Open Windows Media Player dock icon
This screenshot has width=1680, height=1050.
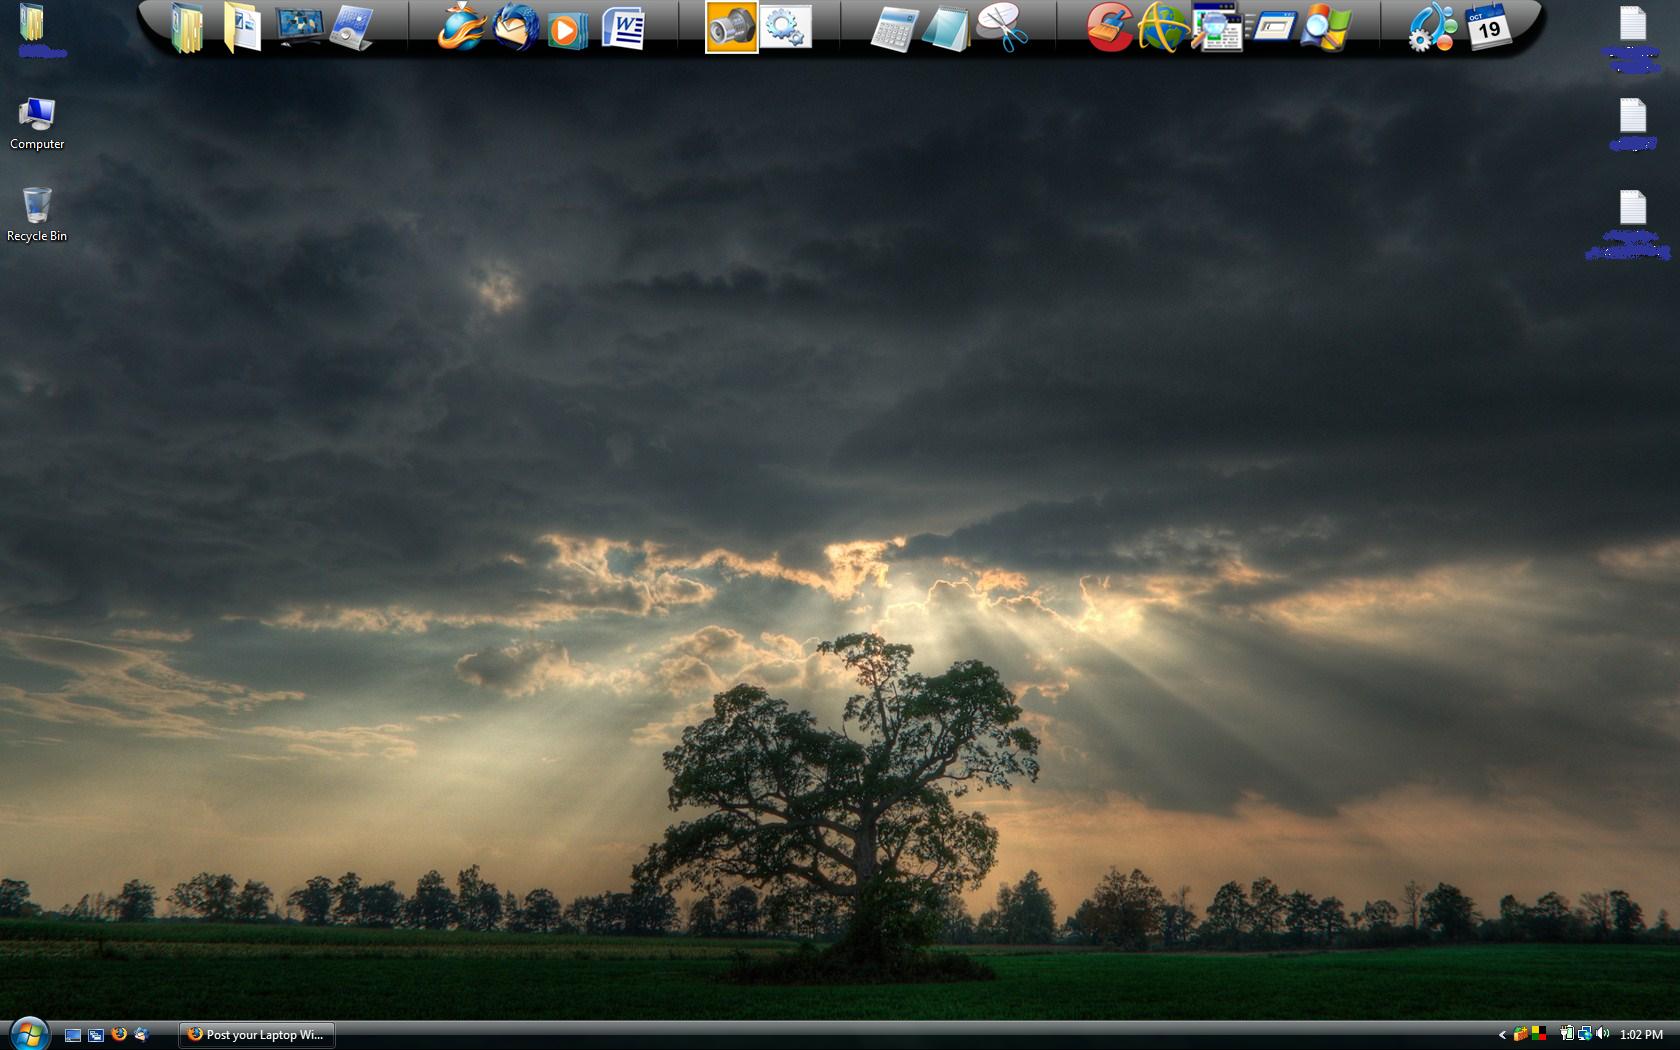pos(567,28)
